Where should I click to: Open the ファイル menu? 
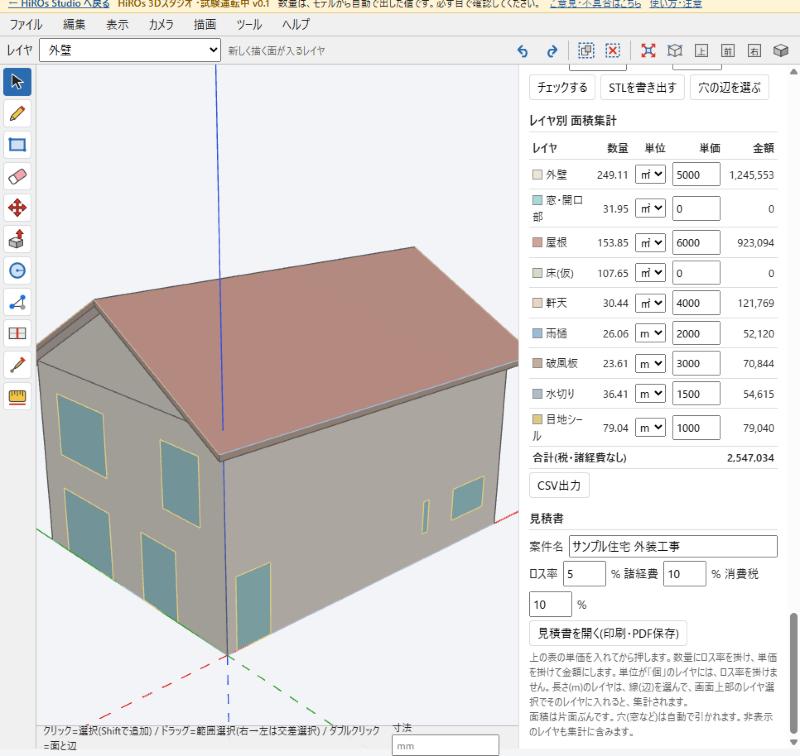coord(26,24)
